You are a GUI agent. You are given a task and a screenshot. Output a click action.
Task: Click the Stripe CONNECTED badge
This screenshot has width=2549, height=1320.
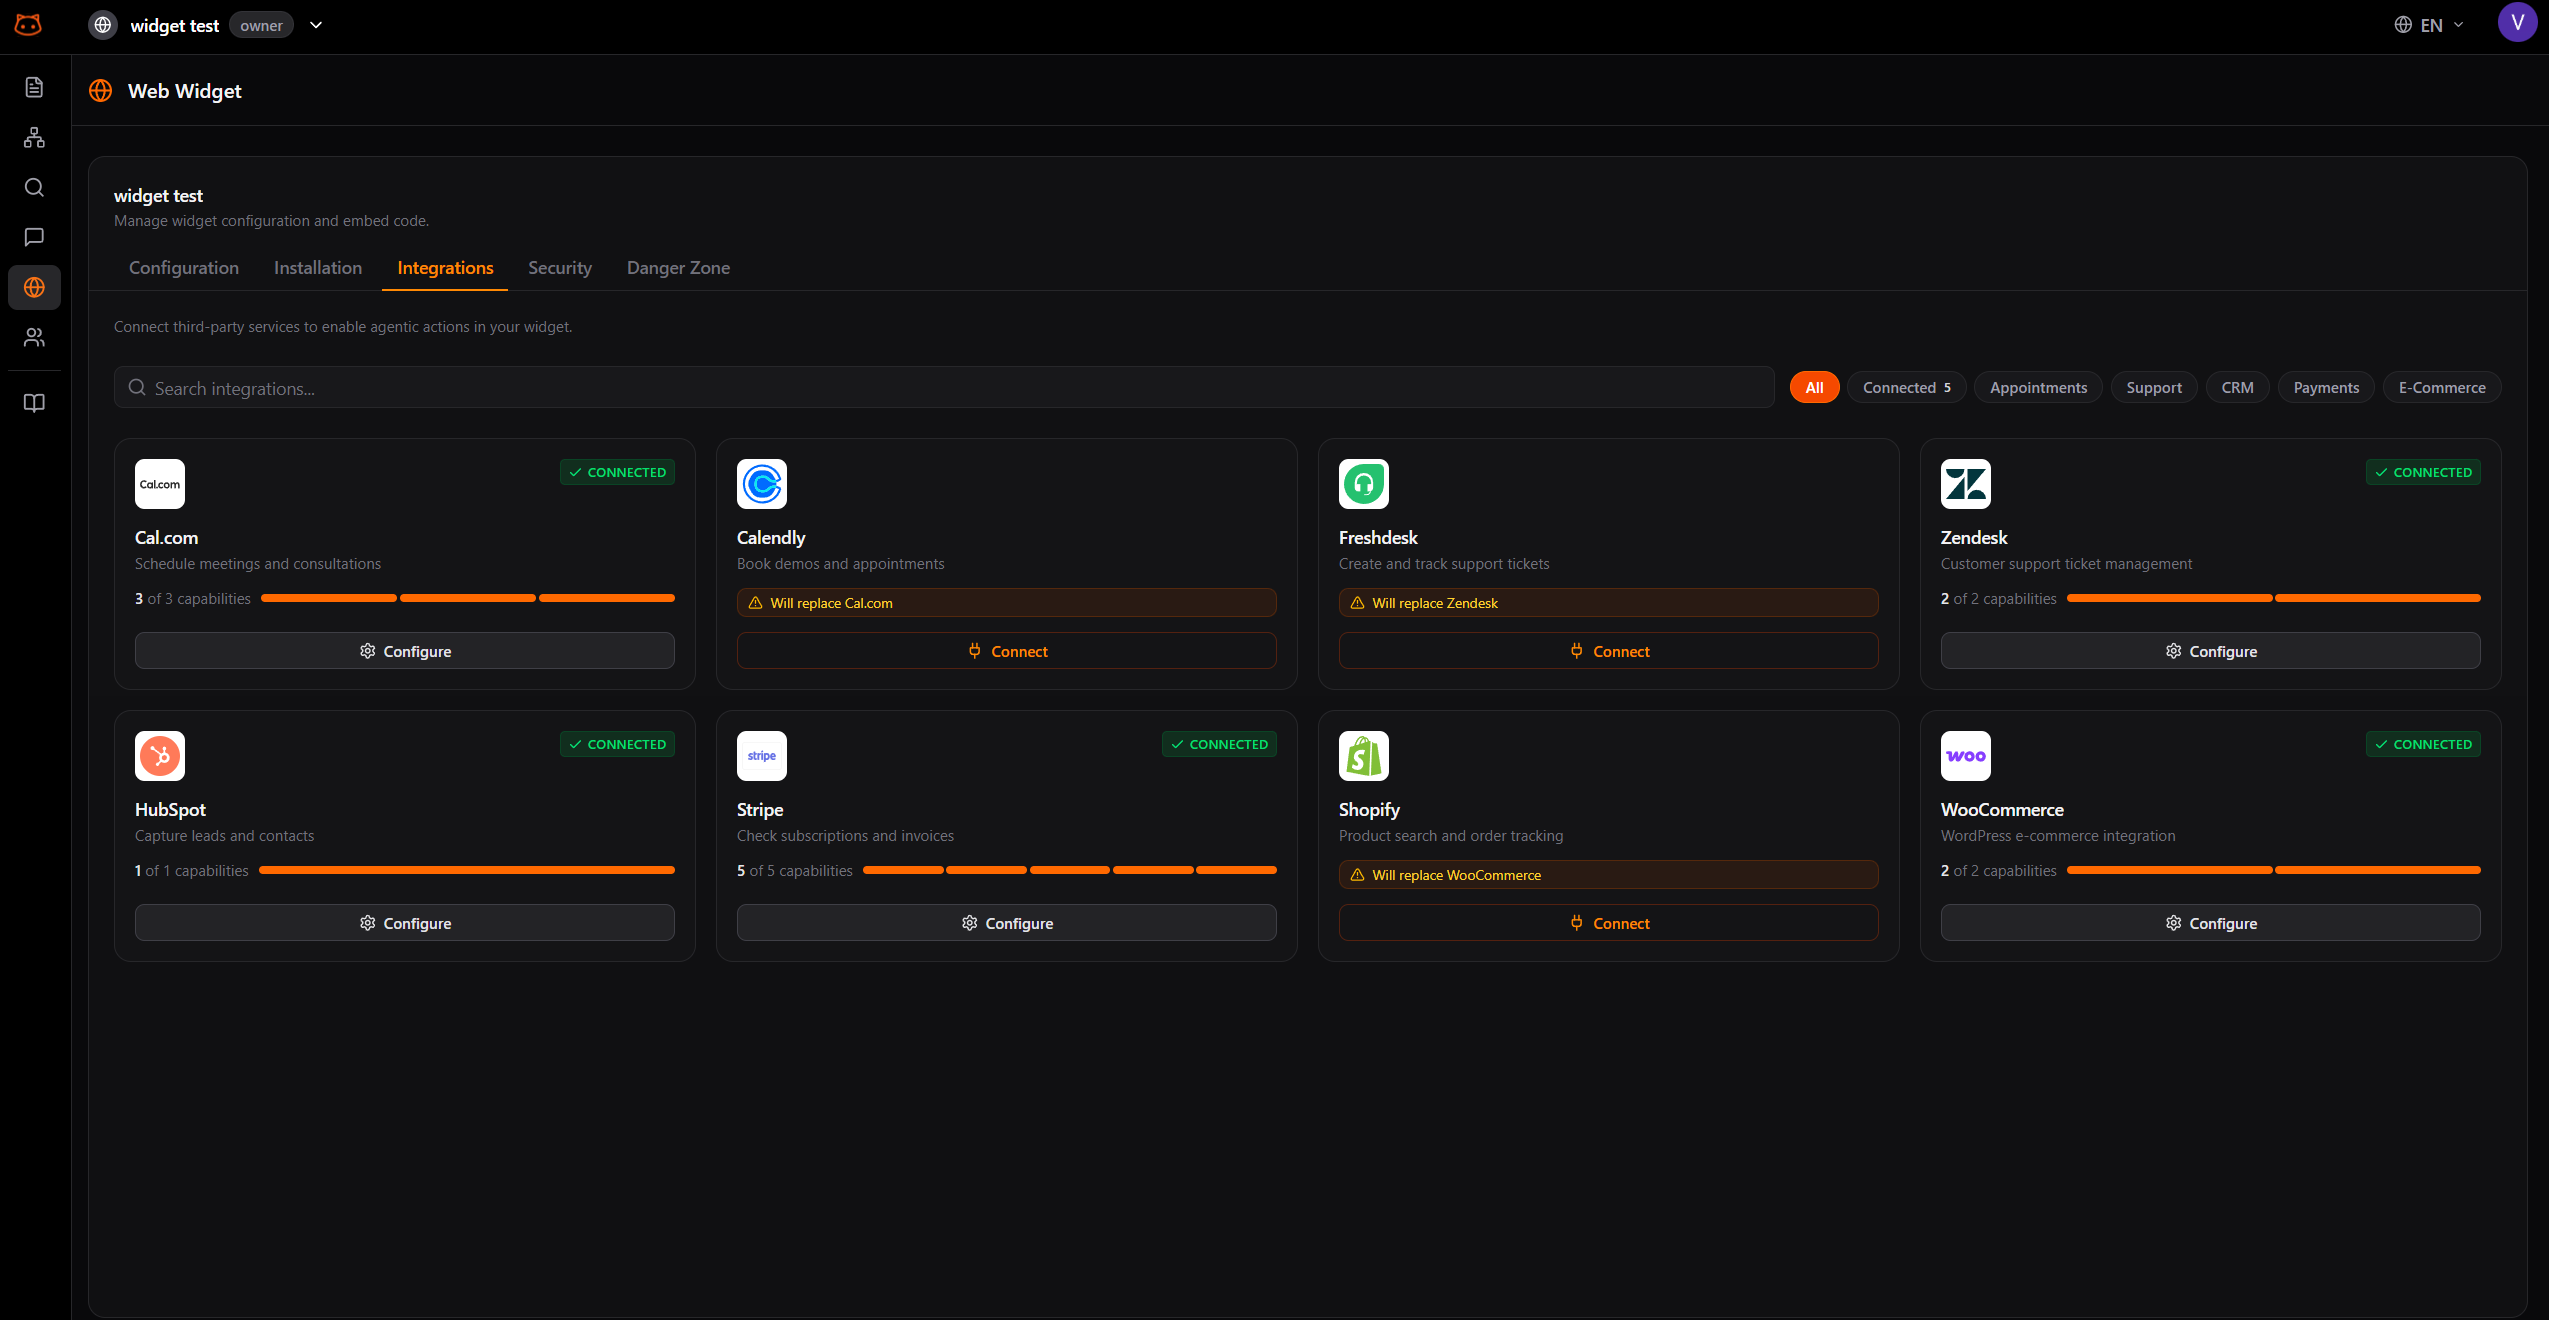point(1220,744)
